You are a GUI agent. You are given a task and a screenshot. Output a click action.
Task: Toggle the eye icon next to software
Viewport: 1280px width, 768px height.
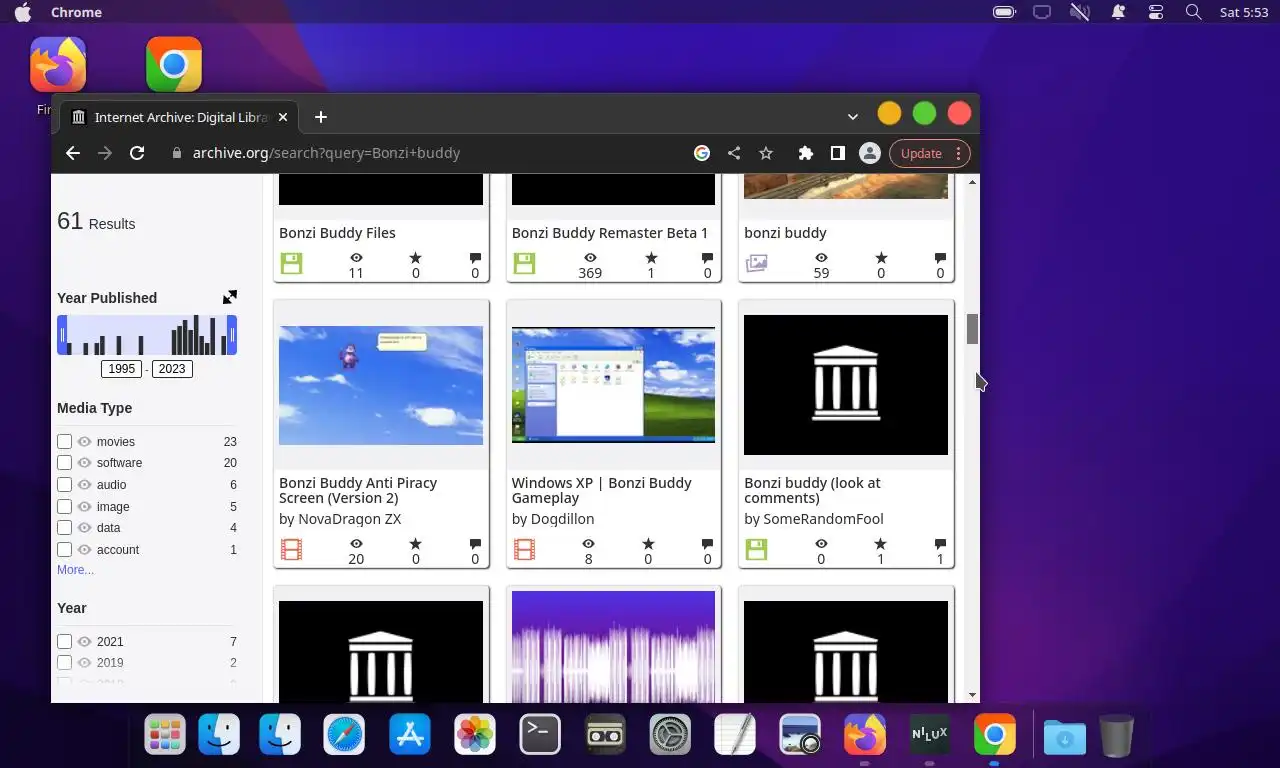coord(85,462)
